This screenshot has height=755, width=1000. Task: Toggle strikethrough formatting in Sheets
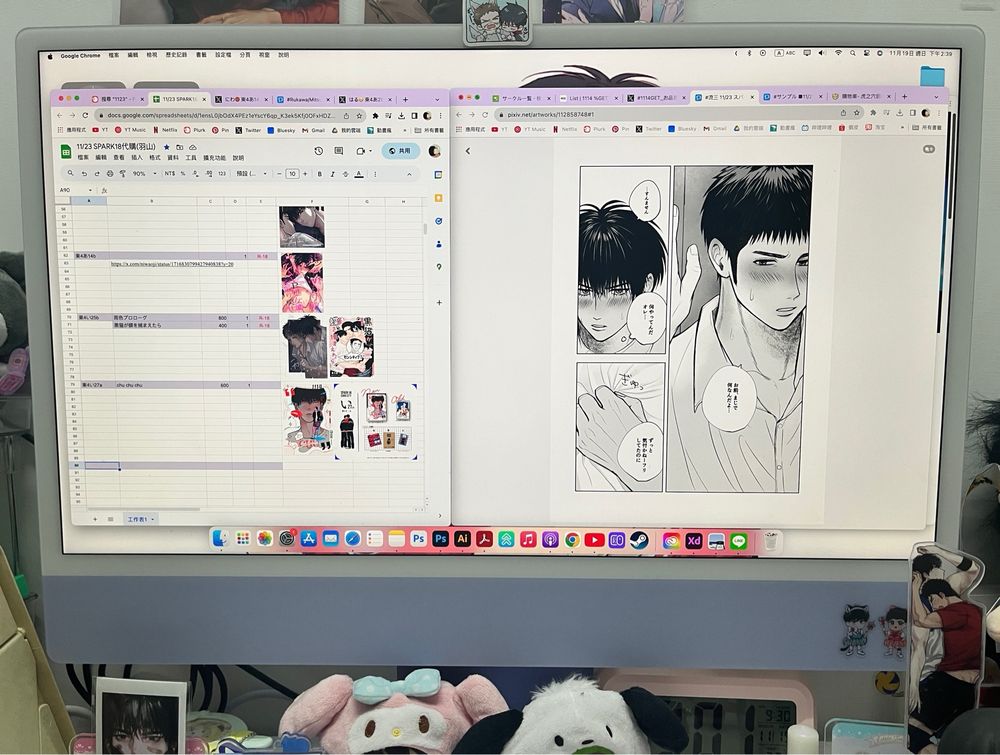coord(346,174)
